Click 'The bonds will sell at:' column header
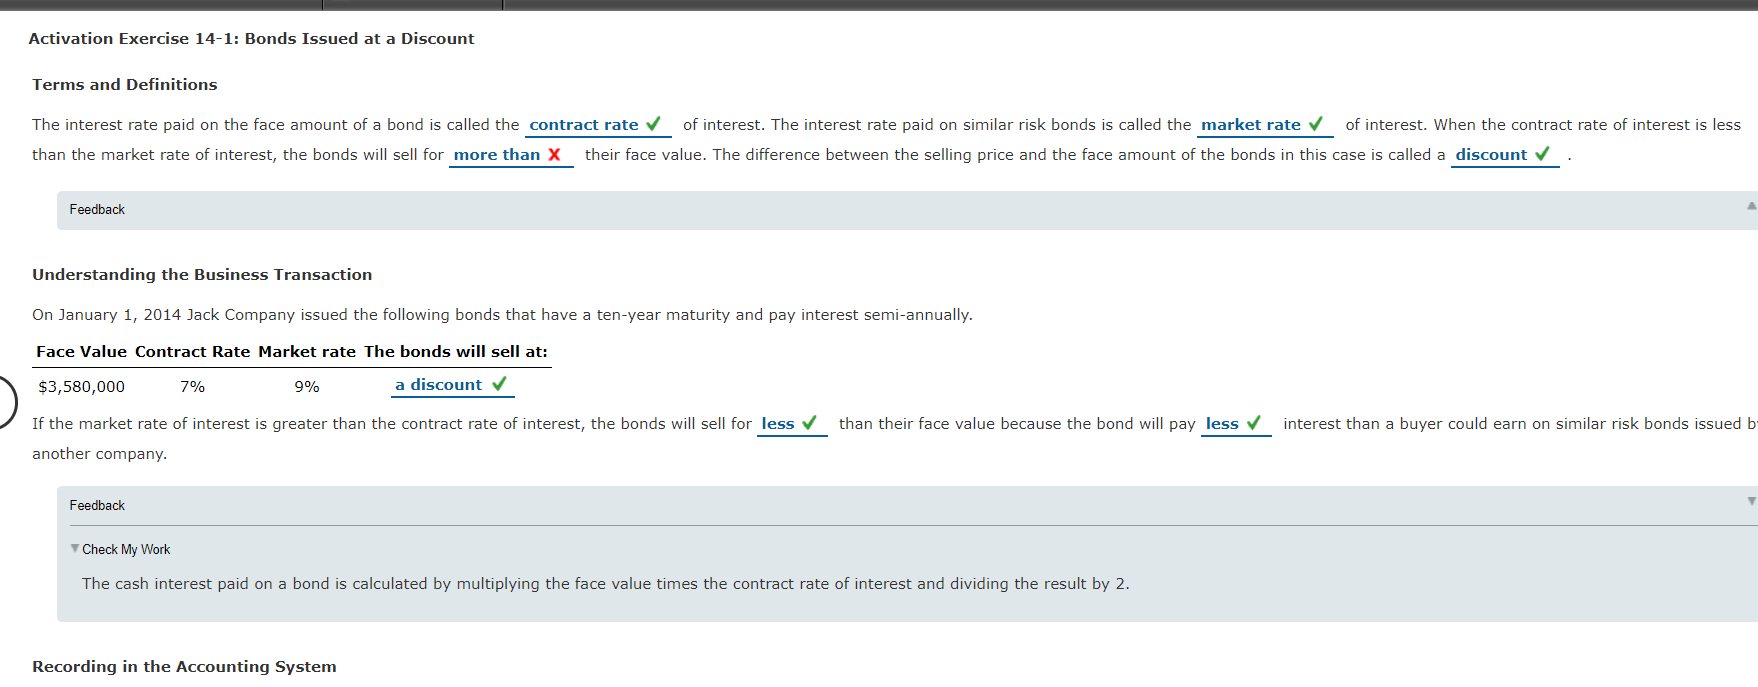Screen dimensions: 1758x687 click(456, 352)
